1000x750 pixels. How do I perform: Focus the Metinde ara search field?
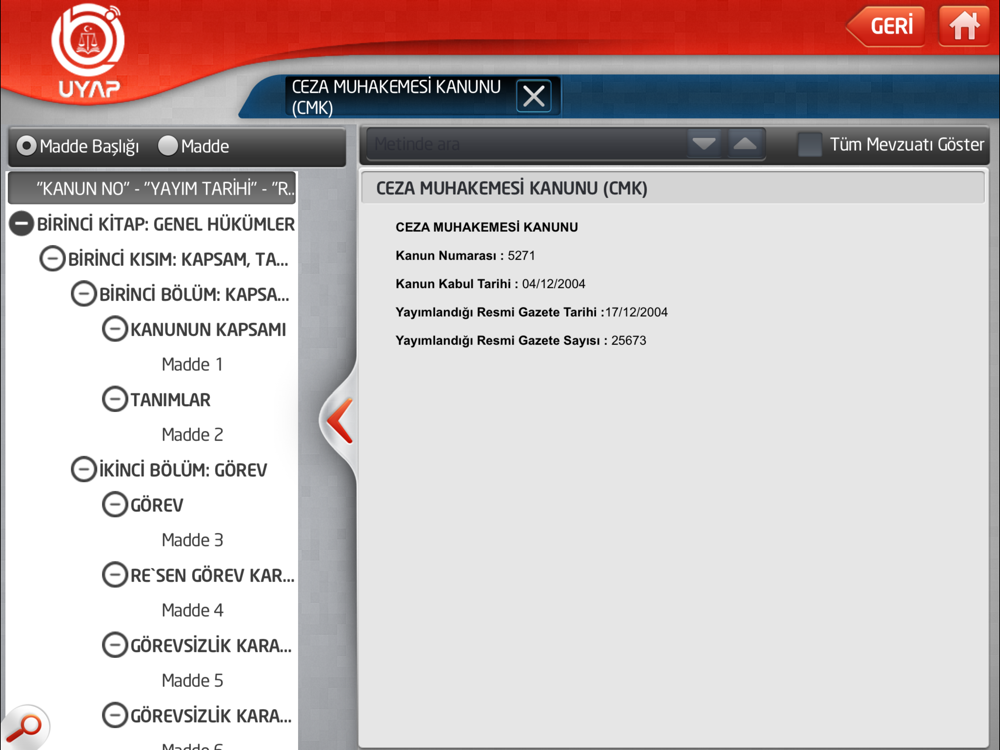click(526, 144)
